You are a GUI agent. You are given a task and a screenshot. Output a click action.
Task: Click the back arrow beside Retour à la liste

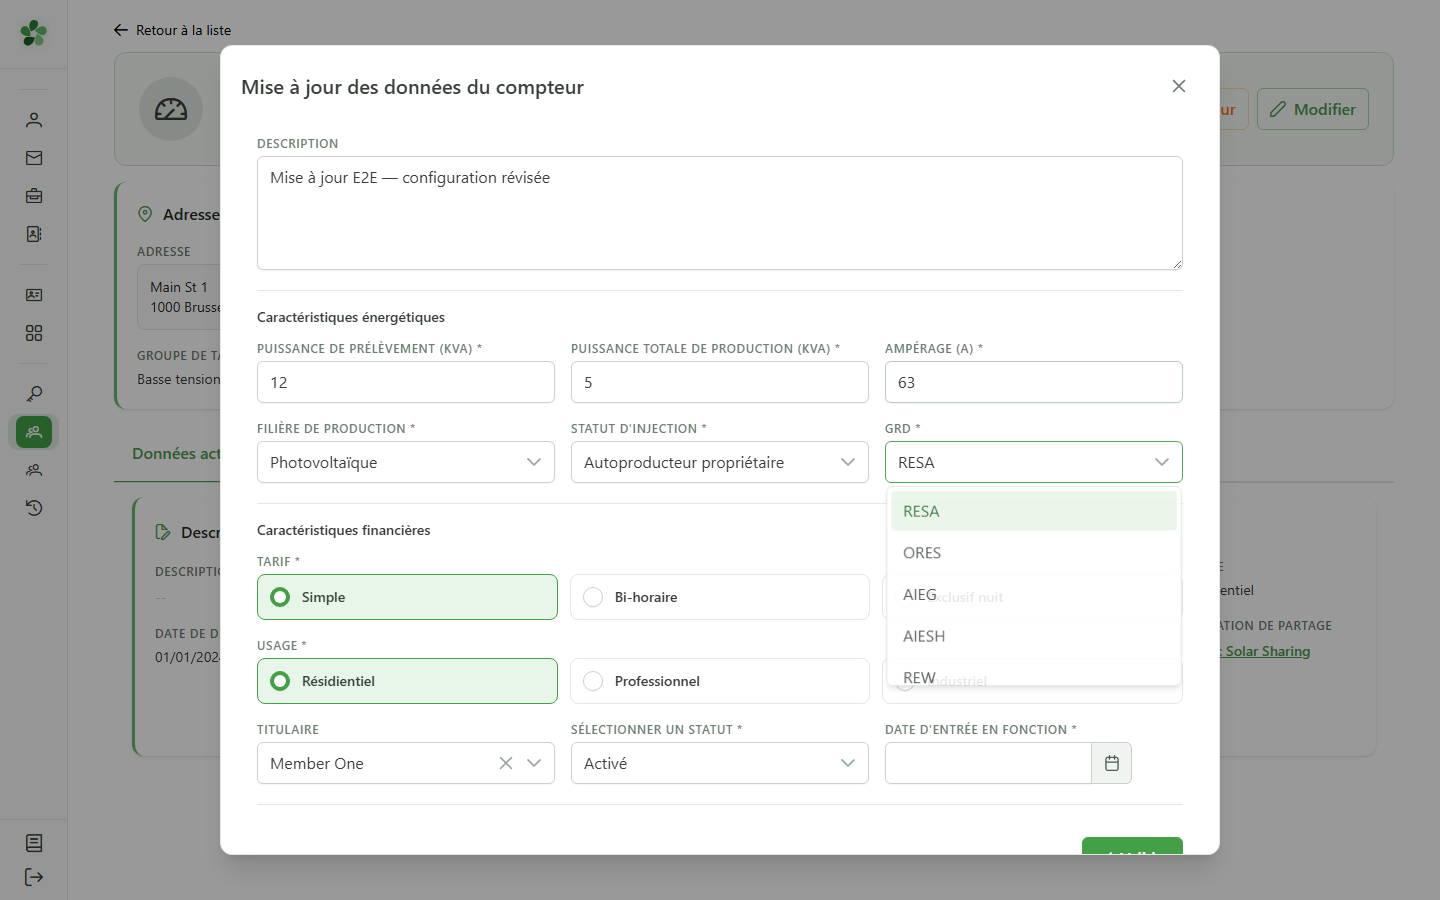click(x=121, y=30)
